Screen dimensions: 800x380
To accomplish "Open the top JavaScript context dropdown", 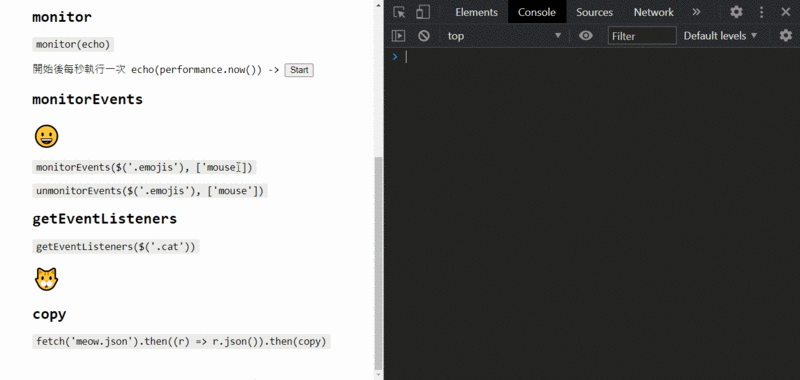I will (x=504, y=36).
